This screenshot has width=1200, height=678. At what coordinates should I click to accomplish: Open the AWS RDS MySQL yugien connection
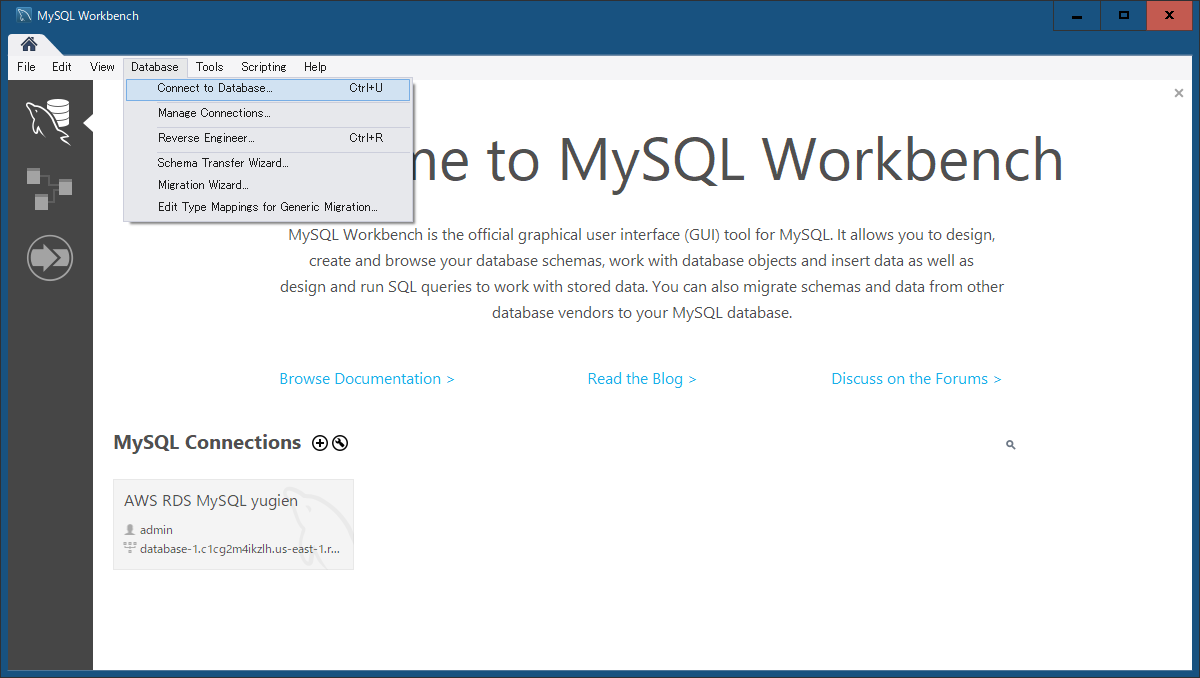point(233,524)
